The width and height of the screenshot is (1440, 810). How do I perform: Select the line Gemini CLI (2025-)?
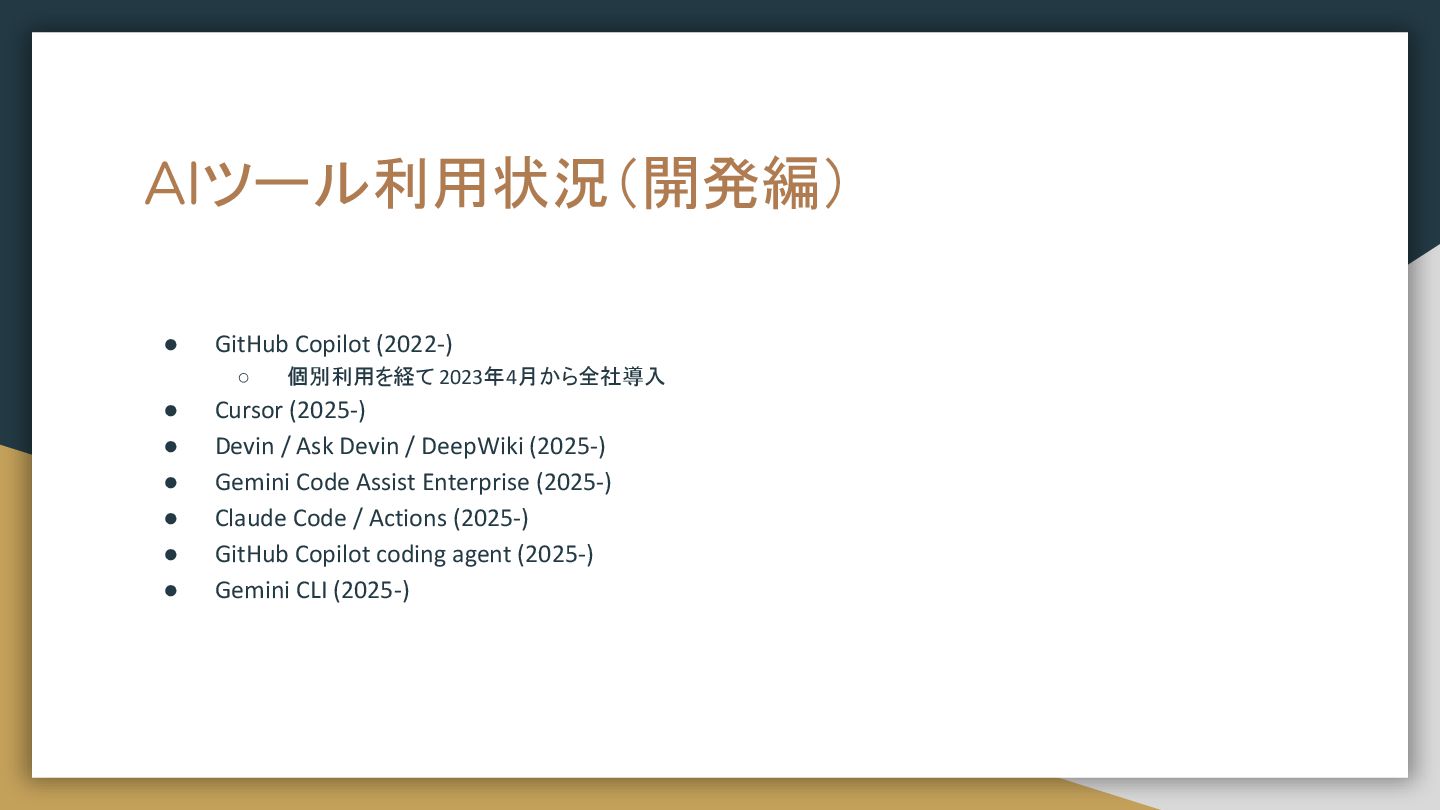click(312, 590)
